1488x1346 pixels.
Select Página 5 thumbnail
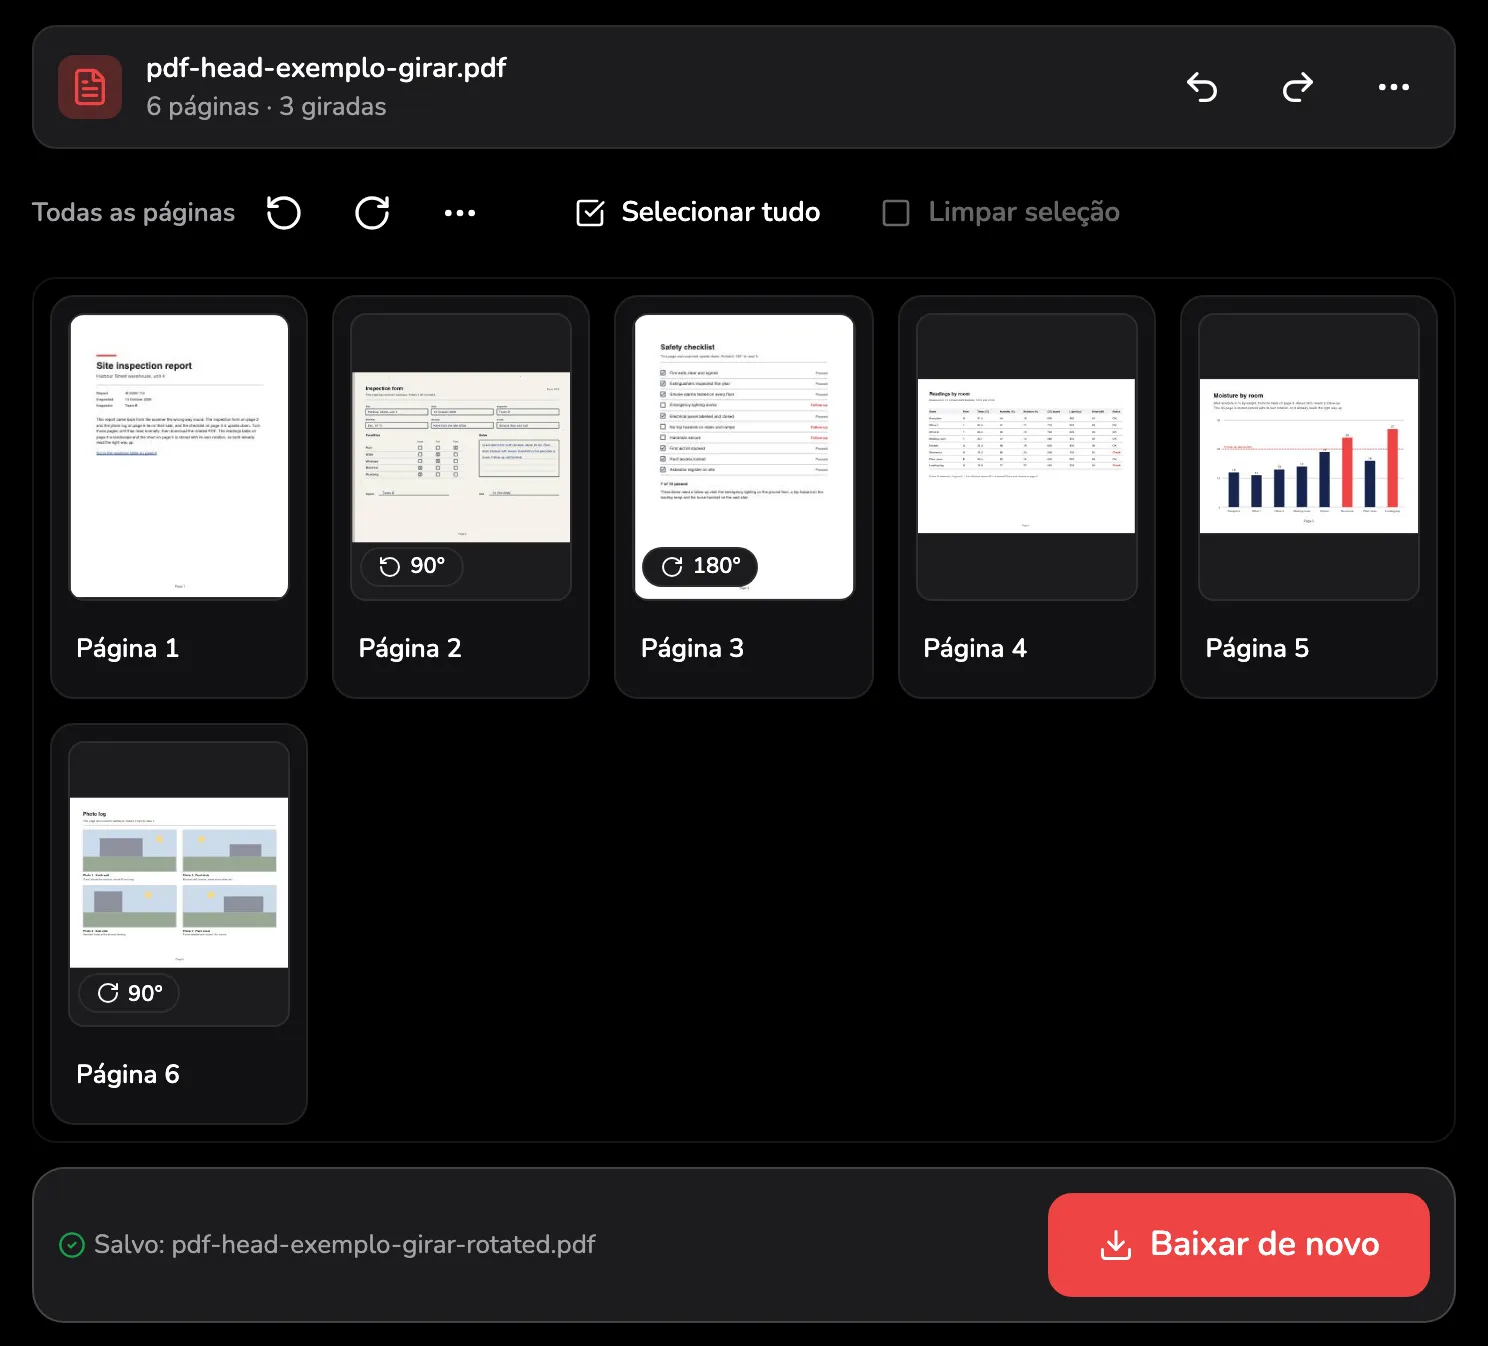coord(1309,457)
